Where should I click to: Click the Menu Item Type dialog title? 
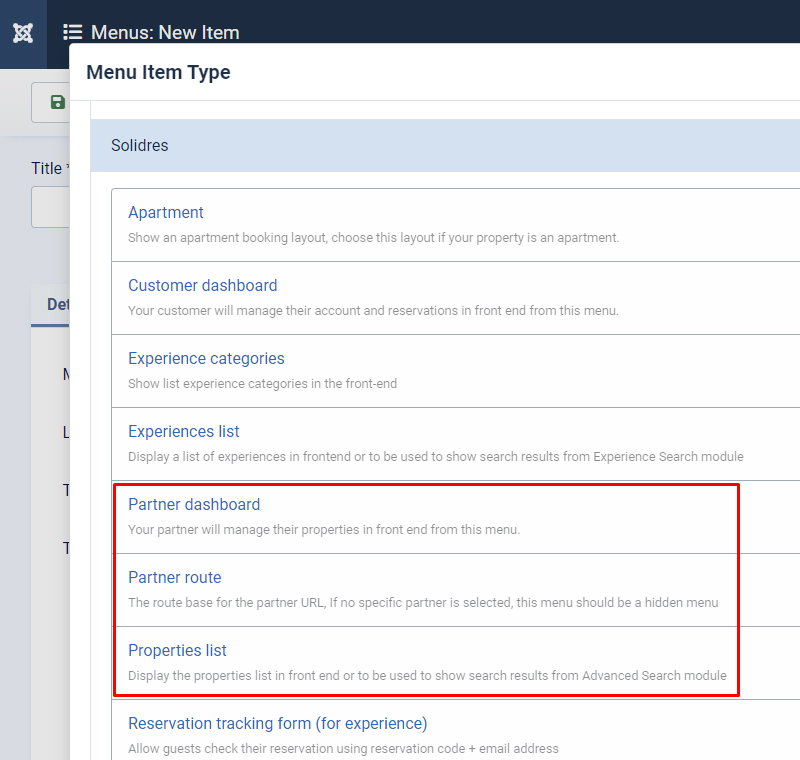(x=158, y=72)
